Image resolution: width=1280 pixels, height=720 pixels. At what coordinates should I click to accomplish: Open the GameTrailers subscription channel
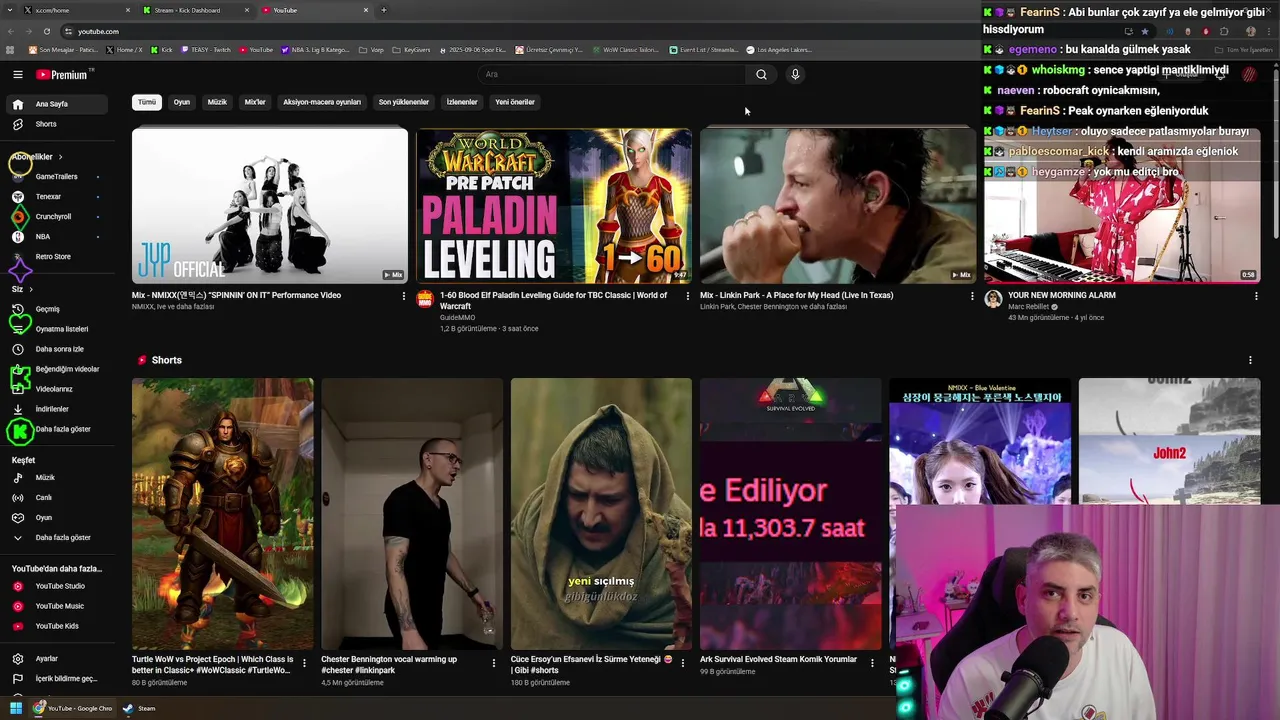[58, 176]
